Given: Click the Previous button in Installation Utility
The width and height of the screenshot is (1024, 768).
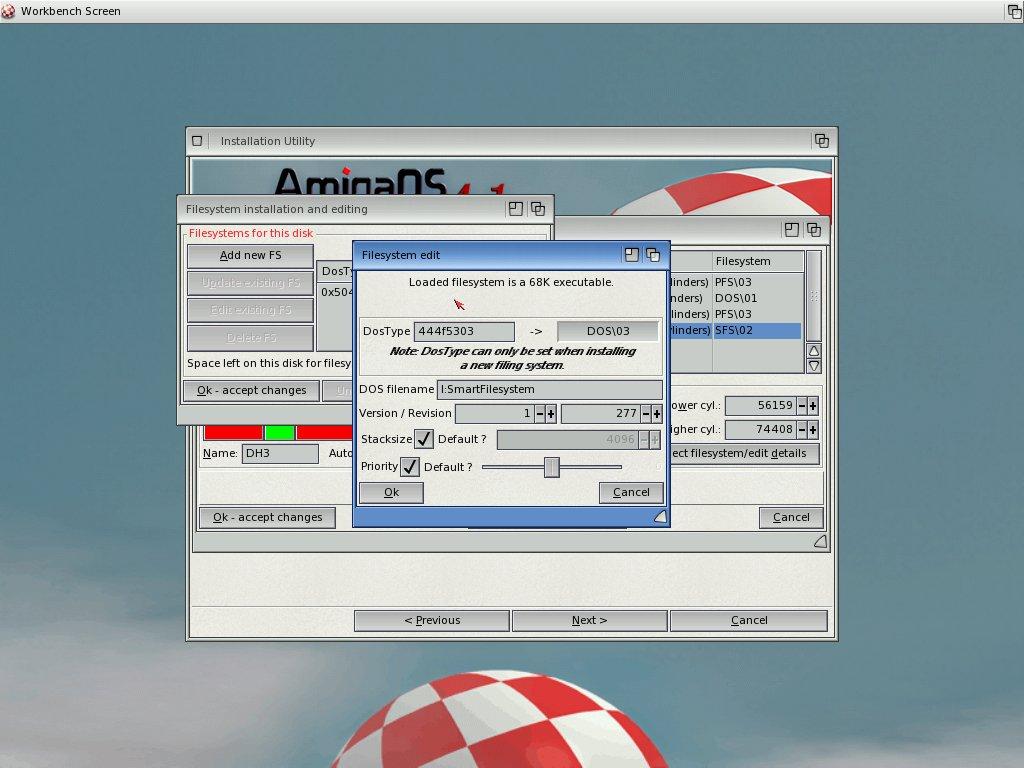Looking at the screenshot, I should pyautogui.click(x=432, y=620).
